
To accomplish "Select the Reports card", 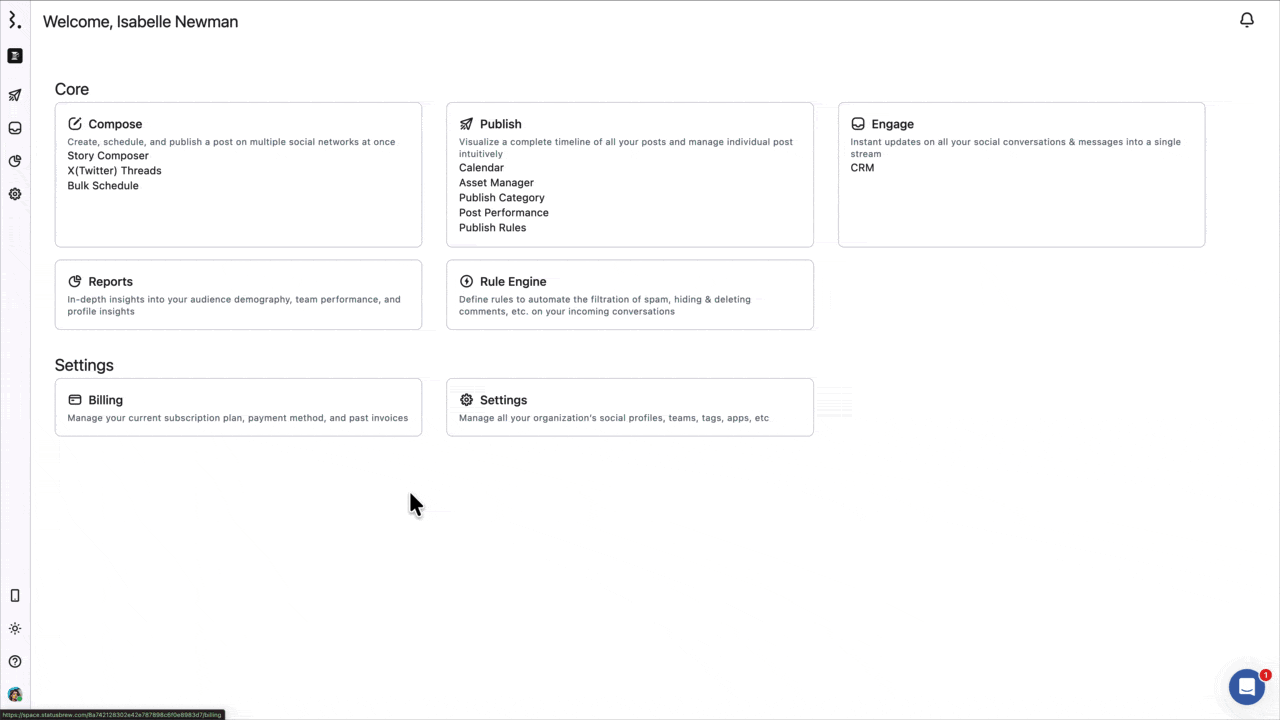I will click(x=238, y=295).
